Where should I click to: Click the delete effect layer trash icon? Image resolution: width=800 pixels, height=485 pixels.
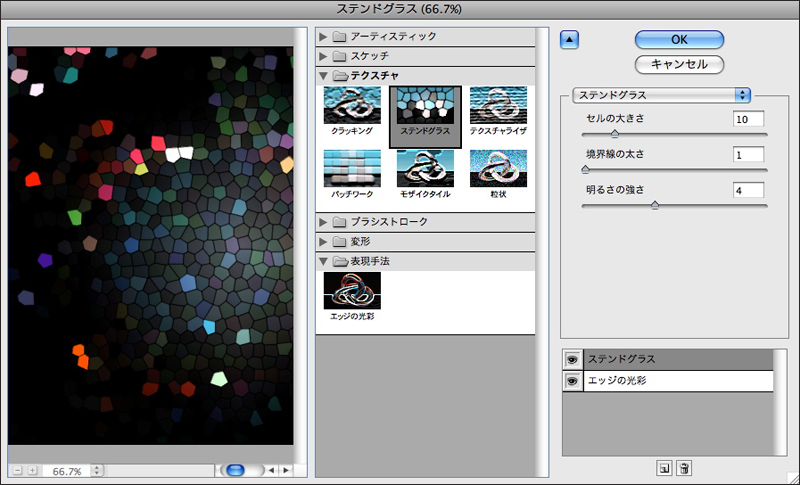(684, 468)
